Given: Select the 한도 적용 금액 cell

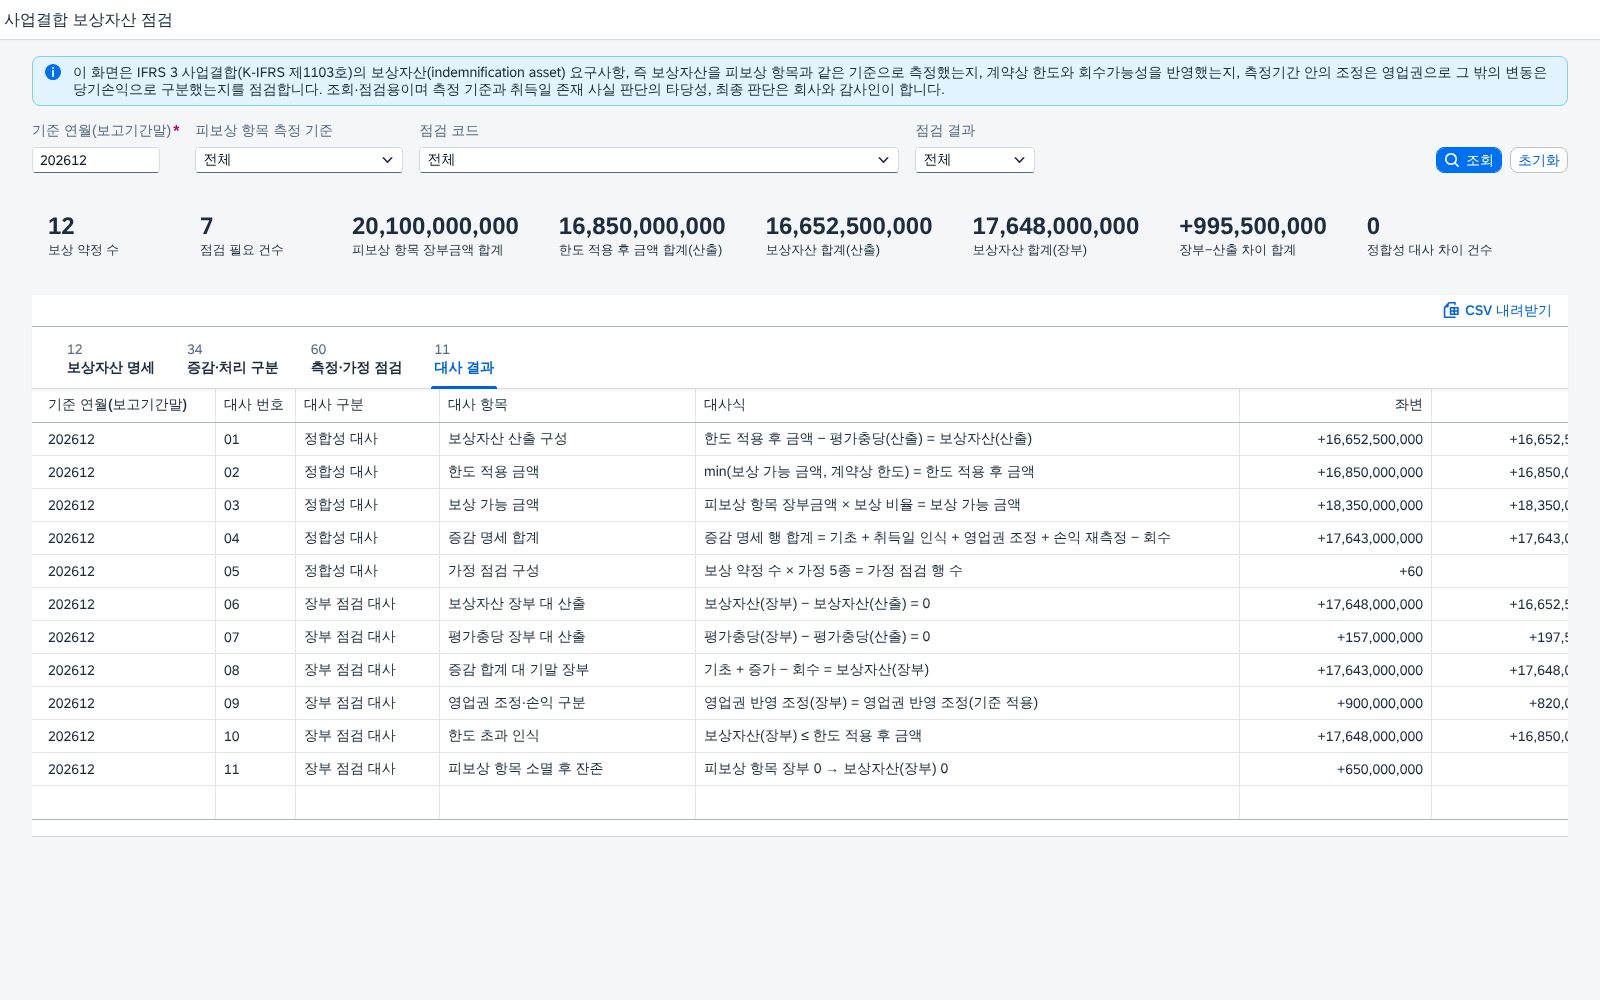Looking at the screenshot, I should pos(567,472).
